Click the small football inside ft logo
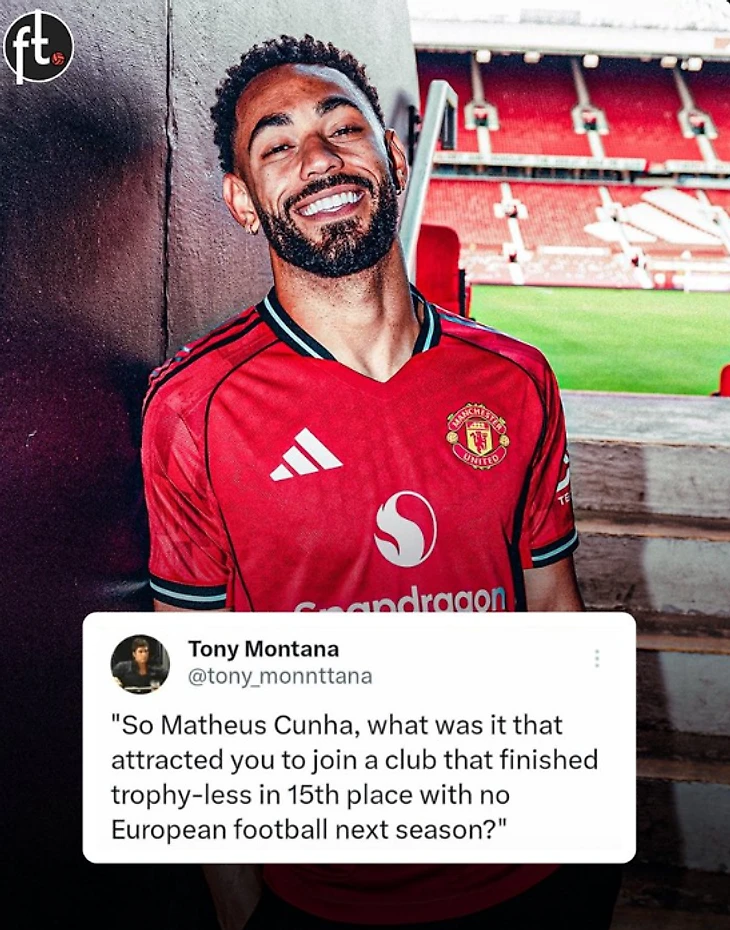The height and width of the screenshot is (930, 730). click(58, 59)
